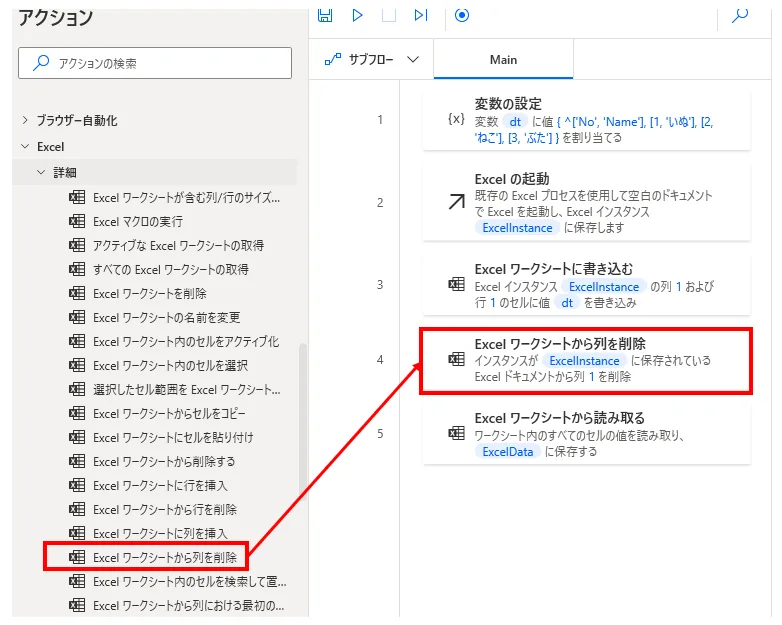The height and width of the screenshot is (625, 782).
Task: Click the magnifier search icon at top right
Action: (x=740, y=15)
